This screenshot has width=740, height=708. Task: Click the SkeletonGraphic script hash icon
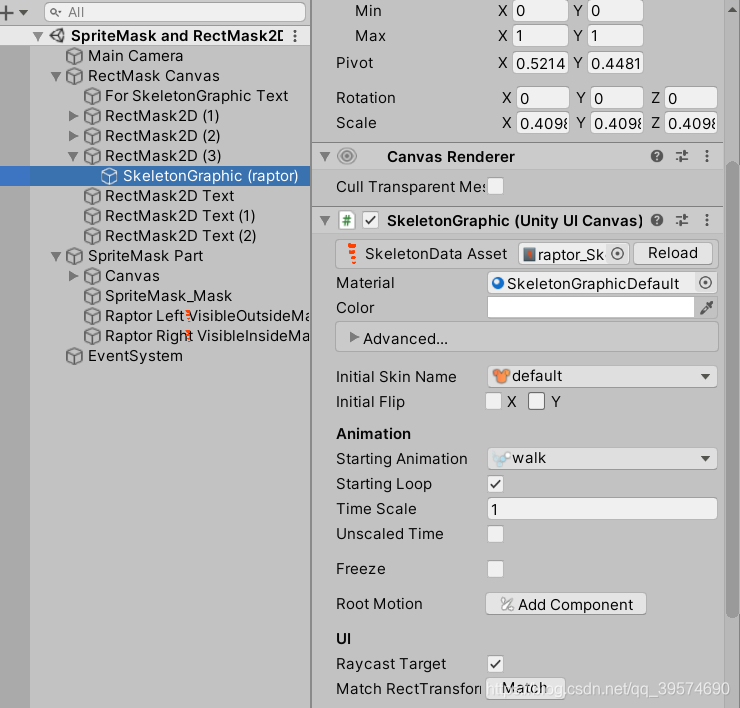coord(347,220)
